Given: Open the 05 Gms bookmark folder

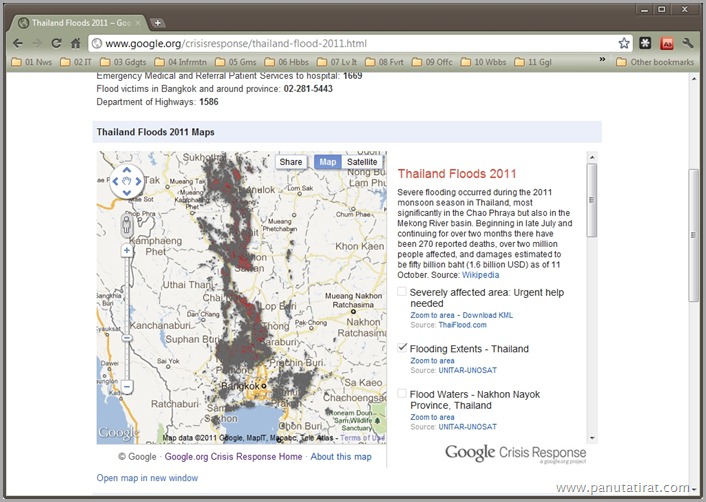Looking at the screenshot, I should coord(236,62).
